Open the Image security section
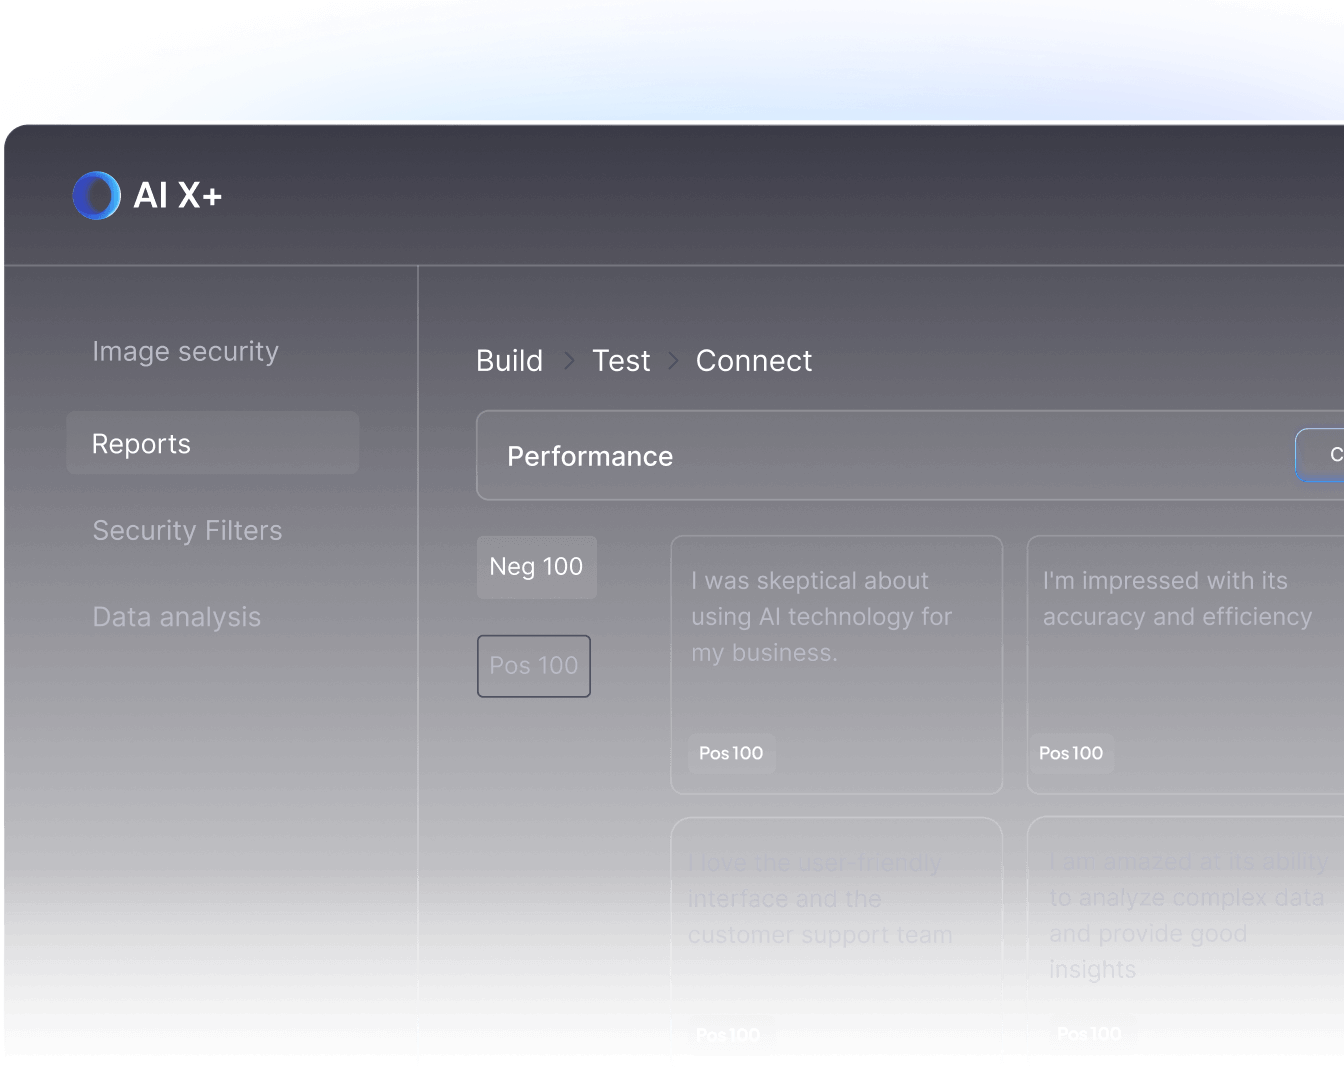 (x=185, y=351)
